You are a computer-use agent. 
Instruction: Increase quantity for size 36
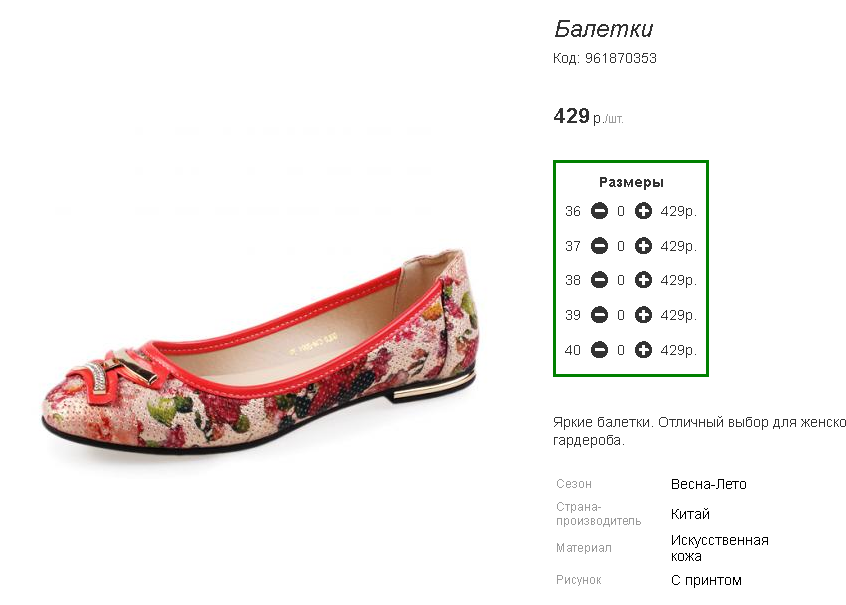click(x=643, y=211)
